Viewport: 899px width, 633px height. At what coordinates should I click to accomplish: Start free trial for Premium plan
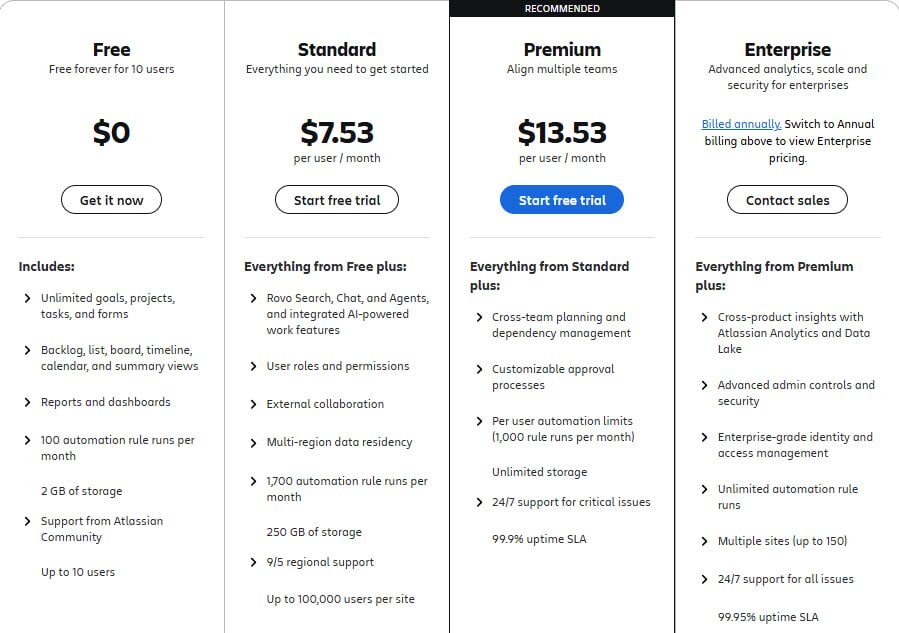pyautogui.click(x=561, y=200)
